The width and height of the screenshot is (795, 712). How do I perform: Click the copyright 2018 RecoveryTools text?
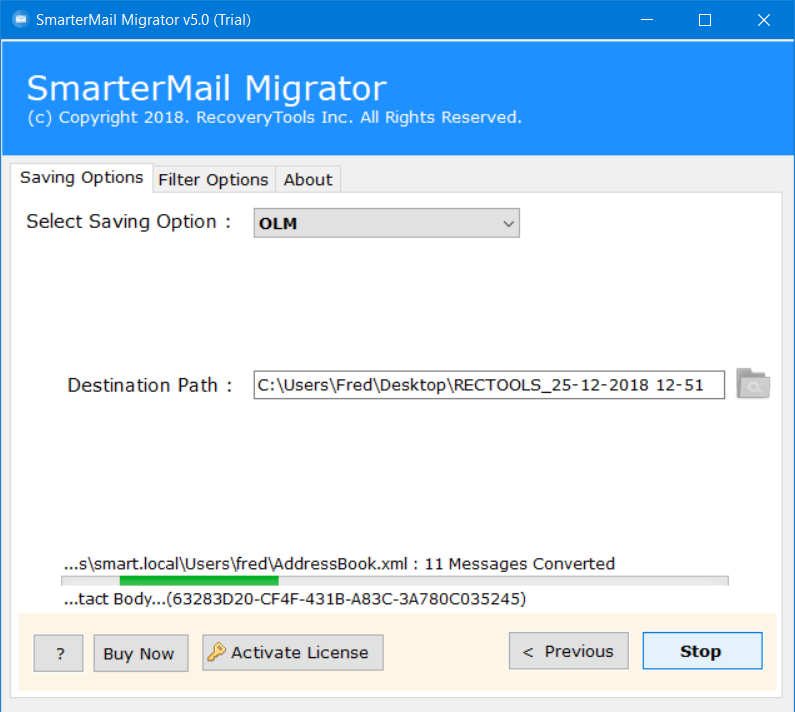274,117
